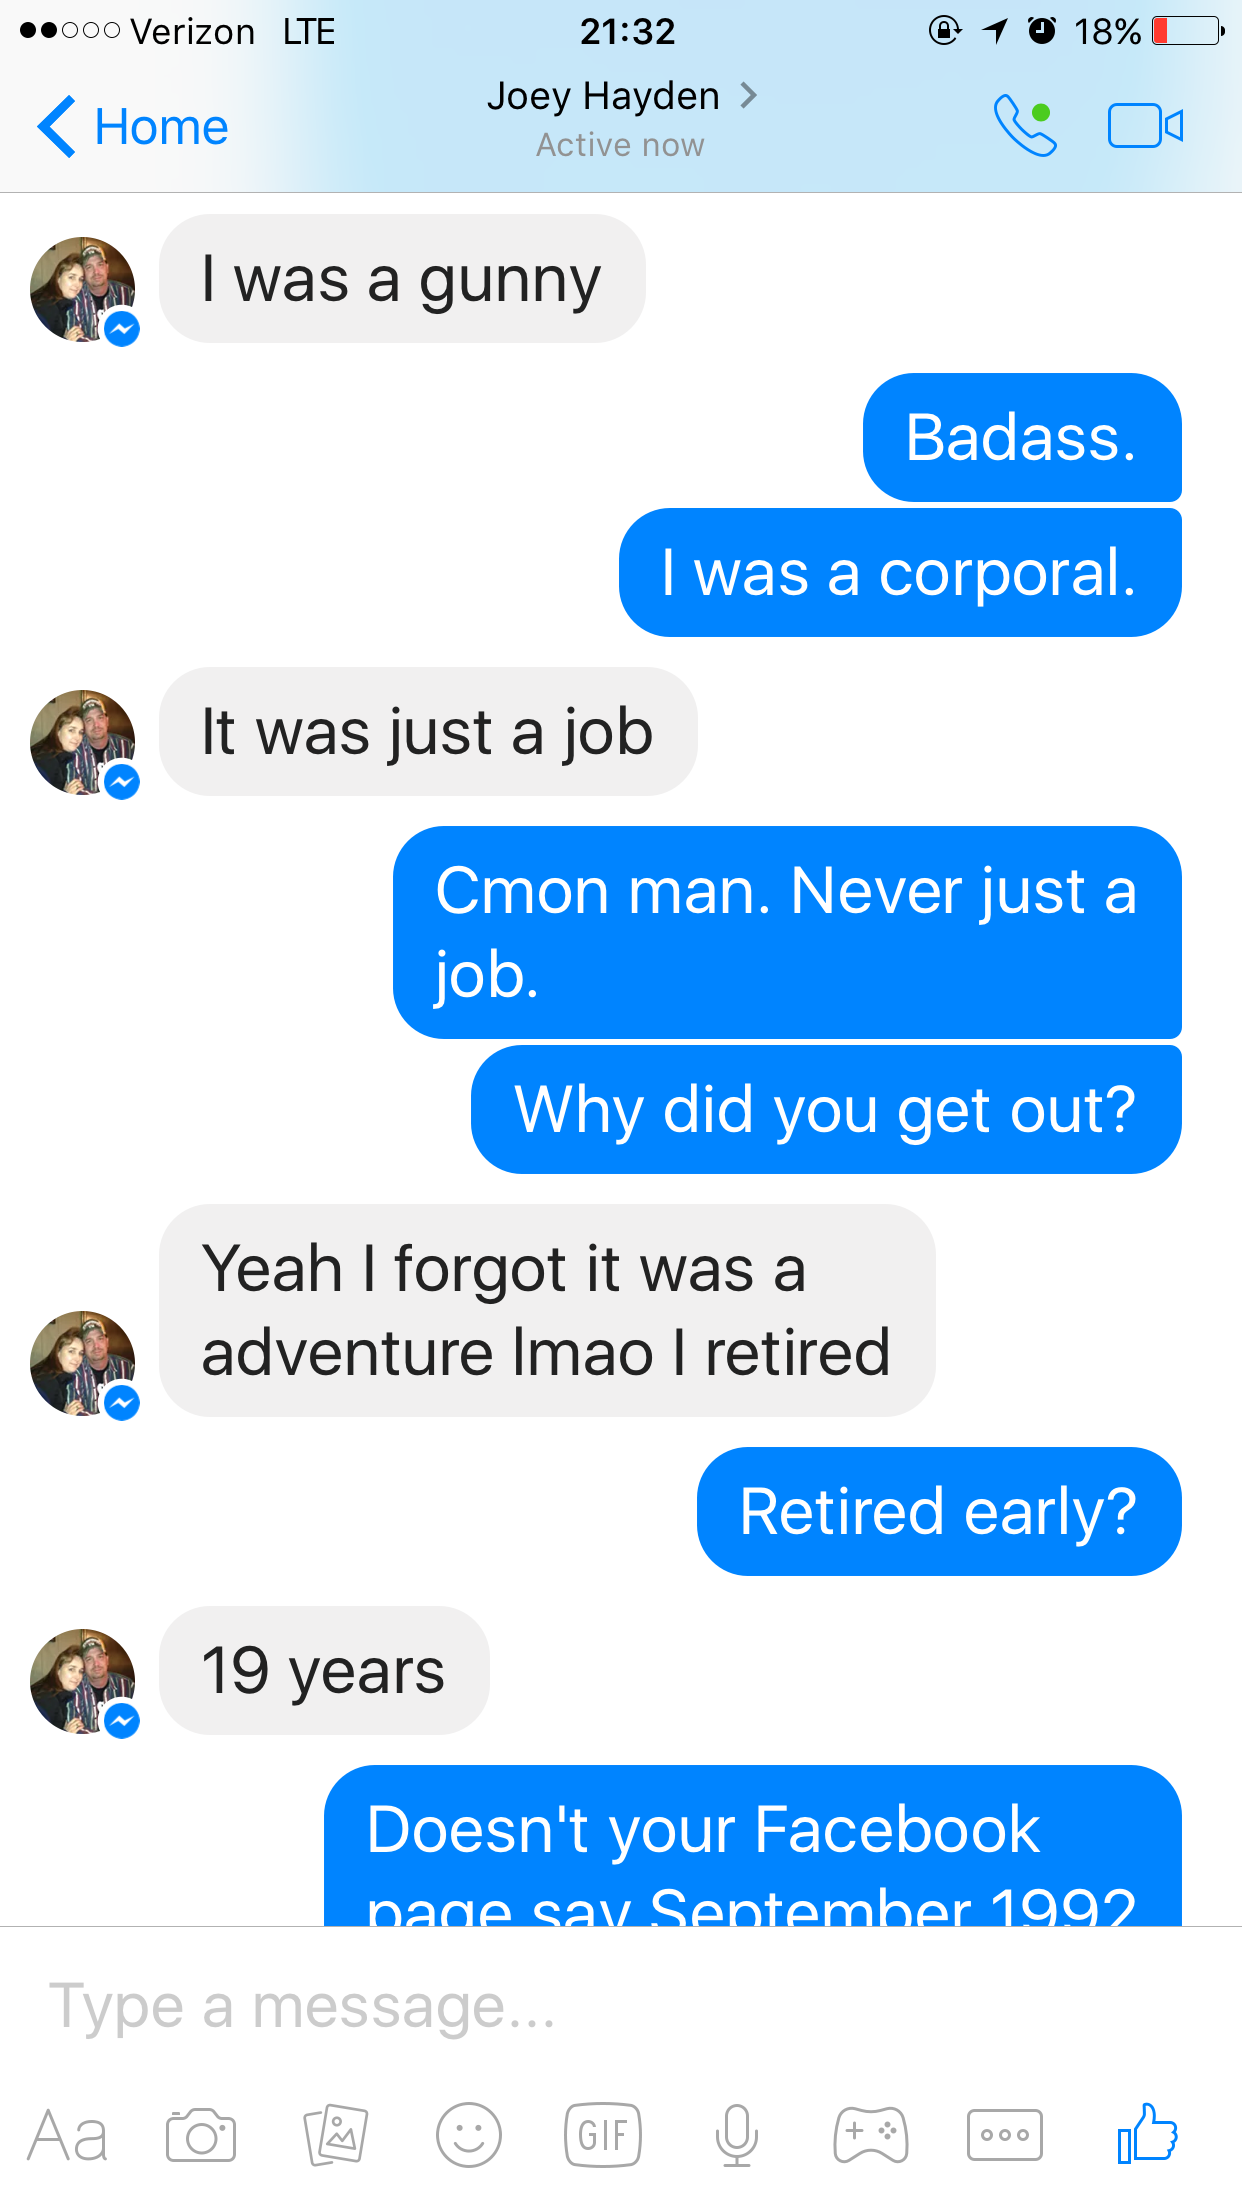Start a video call

click(1145, 126)
